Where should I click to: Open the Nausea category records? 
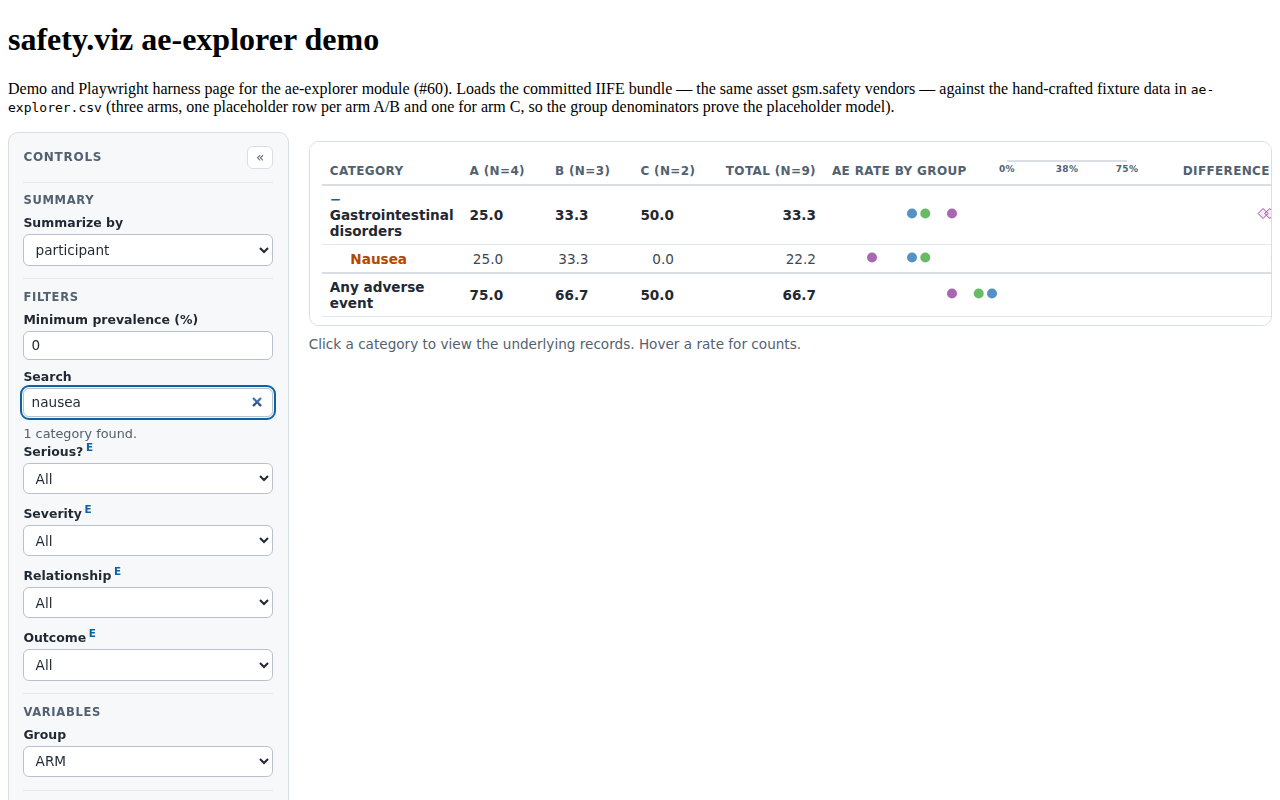tap(378, 259)
